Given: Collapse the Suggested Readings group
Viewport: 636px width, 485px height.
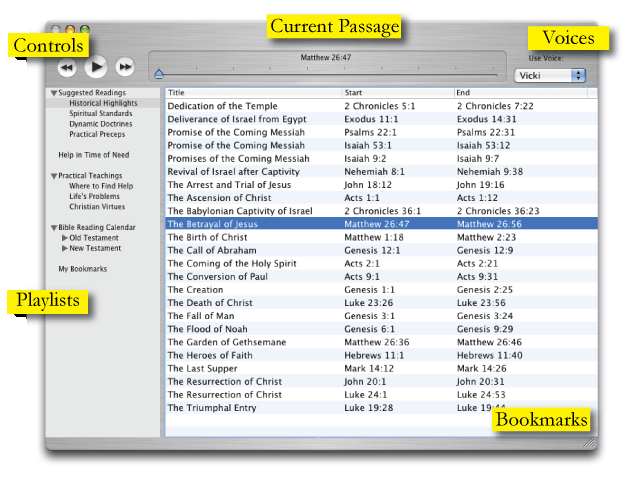Looking at the screenshot, I should [53, 93].
